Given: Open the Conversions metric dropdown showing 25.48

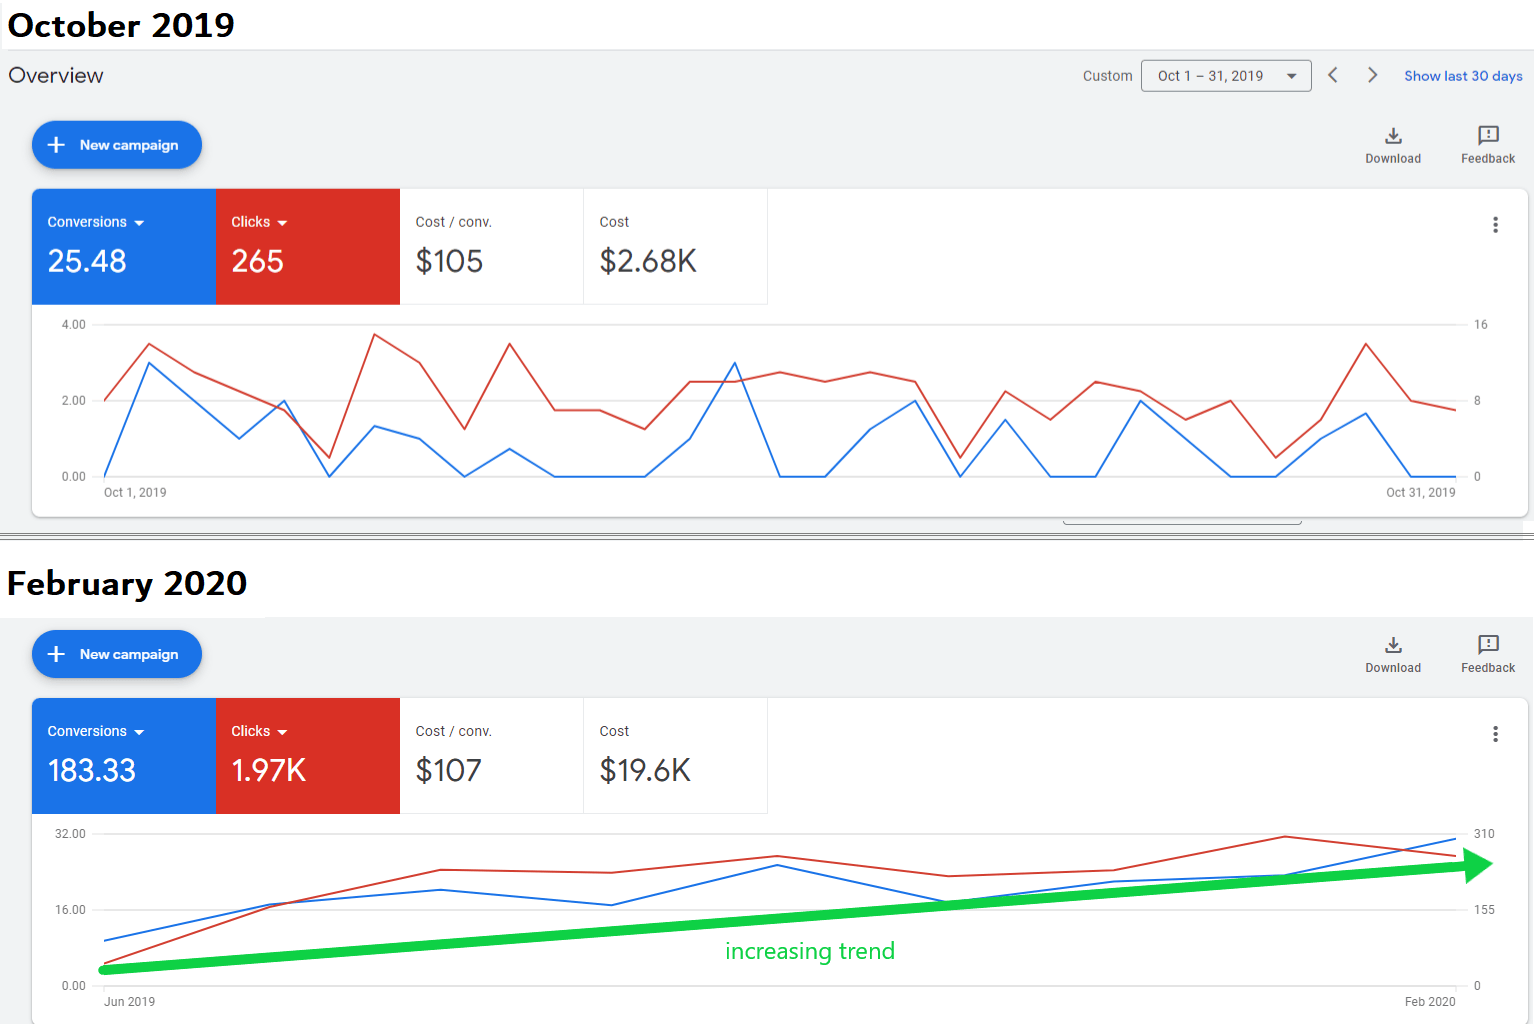Looking at the screenshot, I should coord(96,222).
